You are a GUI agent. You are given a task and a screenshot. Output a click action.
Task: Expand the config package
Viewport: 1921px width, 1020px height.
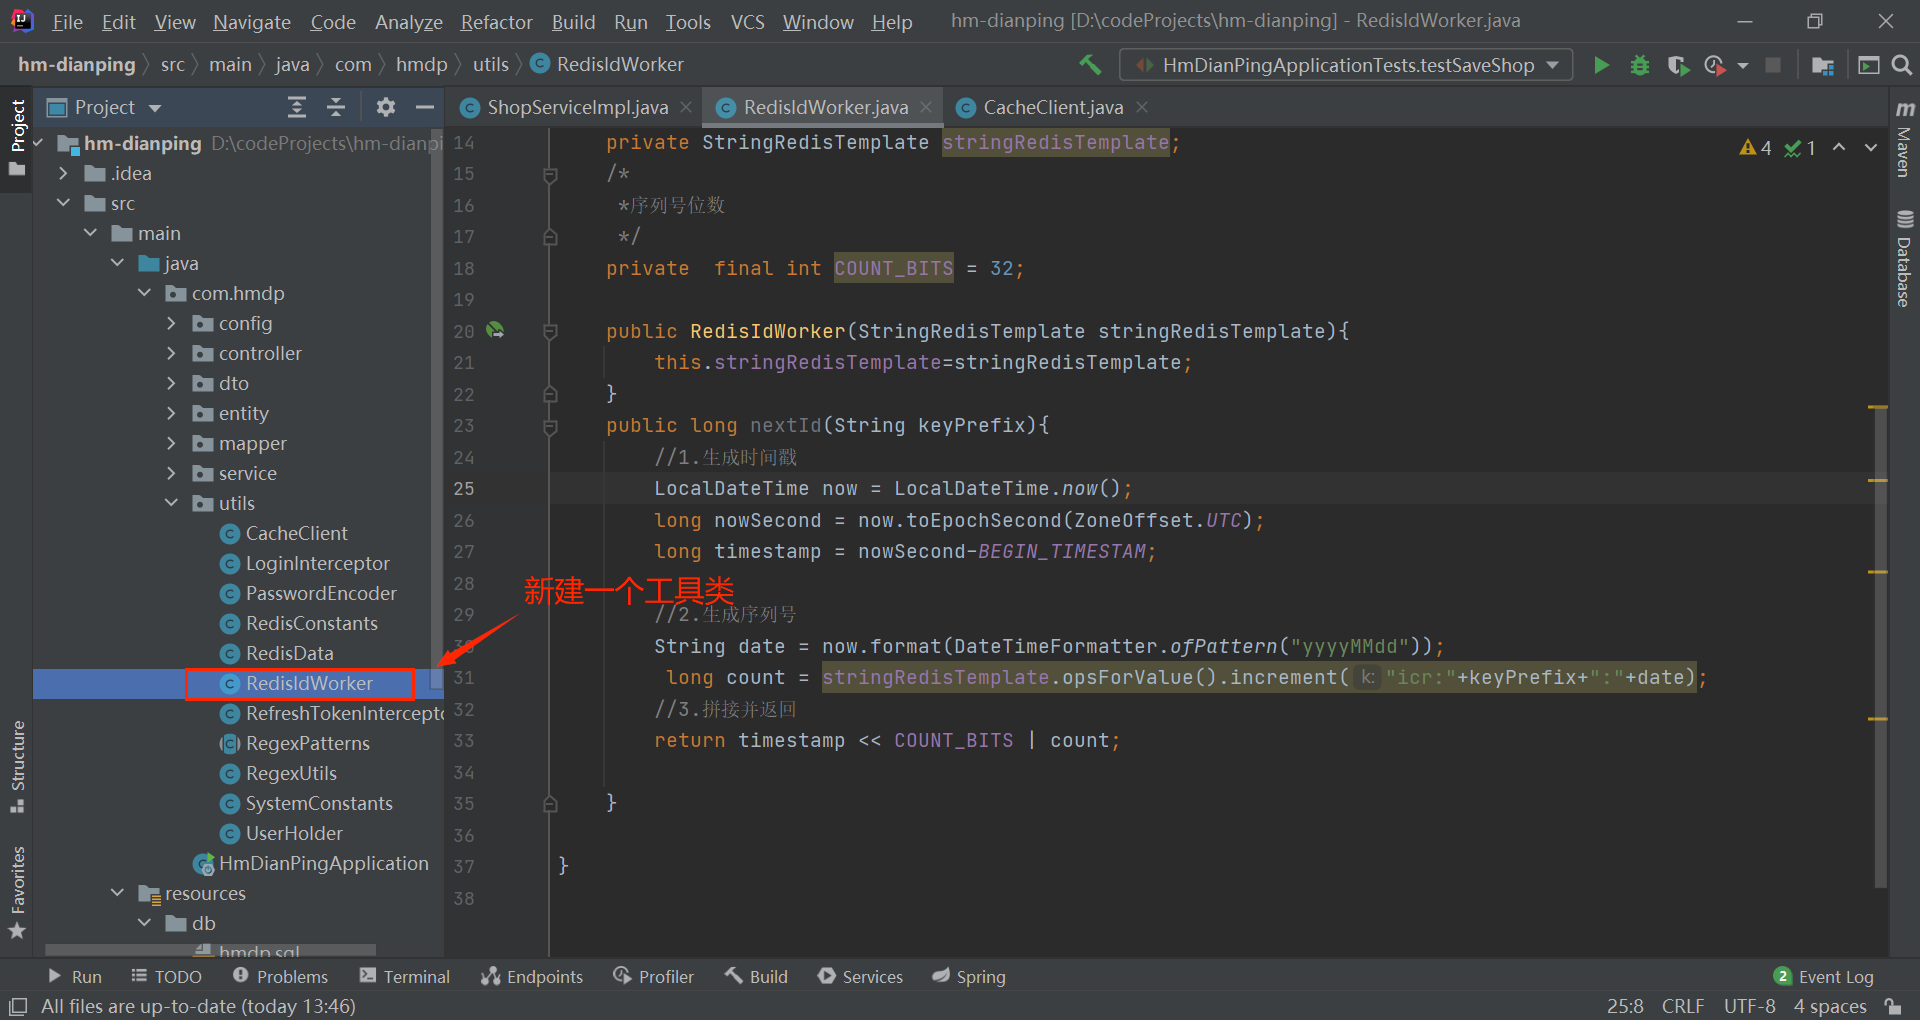171,323
